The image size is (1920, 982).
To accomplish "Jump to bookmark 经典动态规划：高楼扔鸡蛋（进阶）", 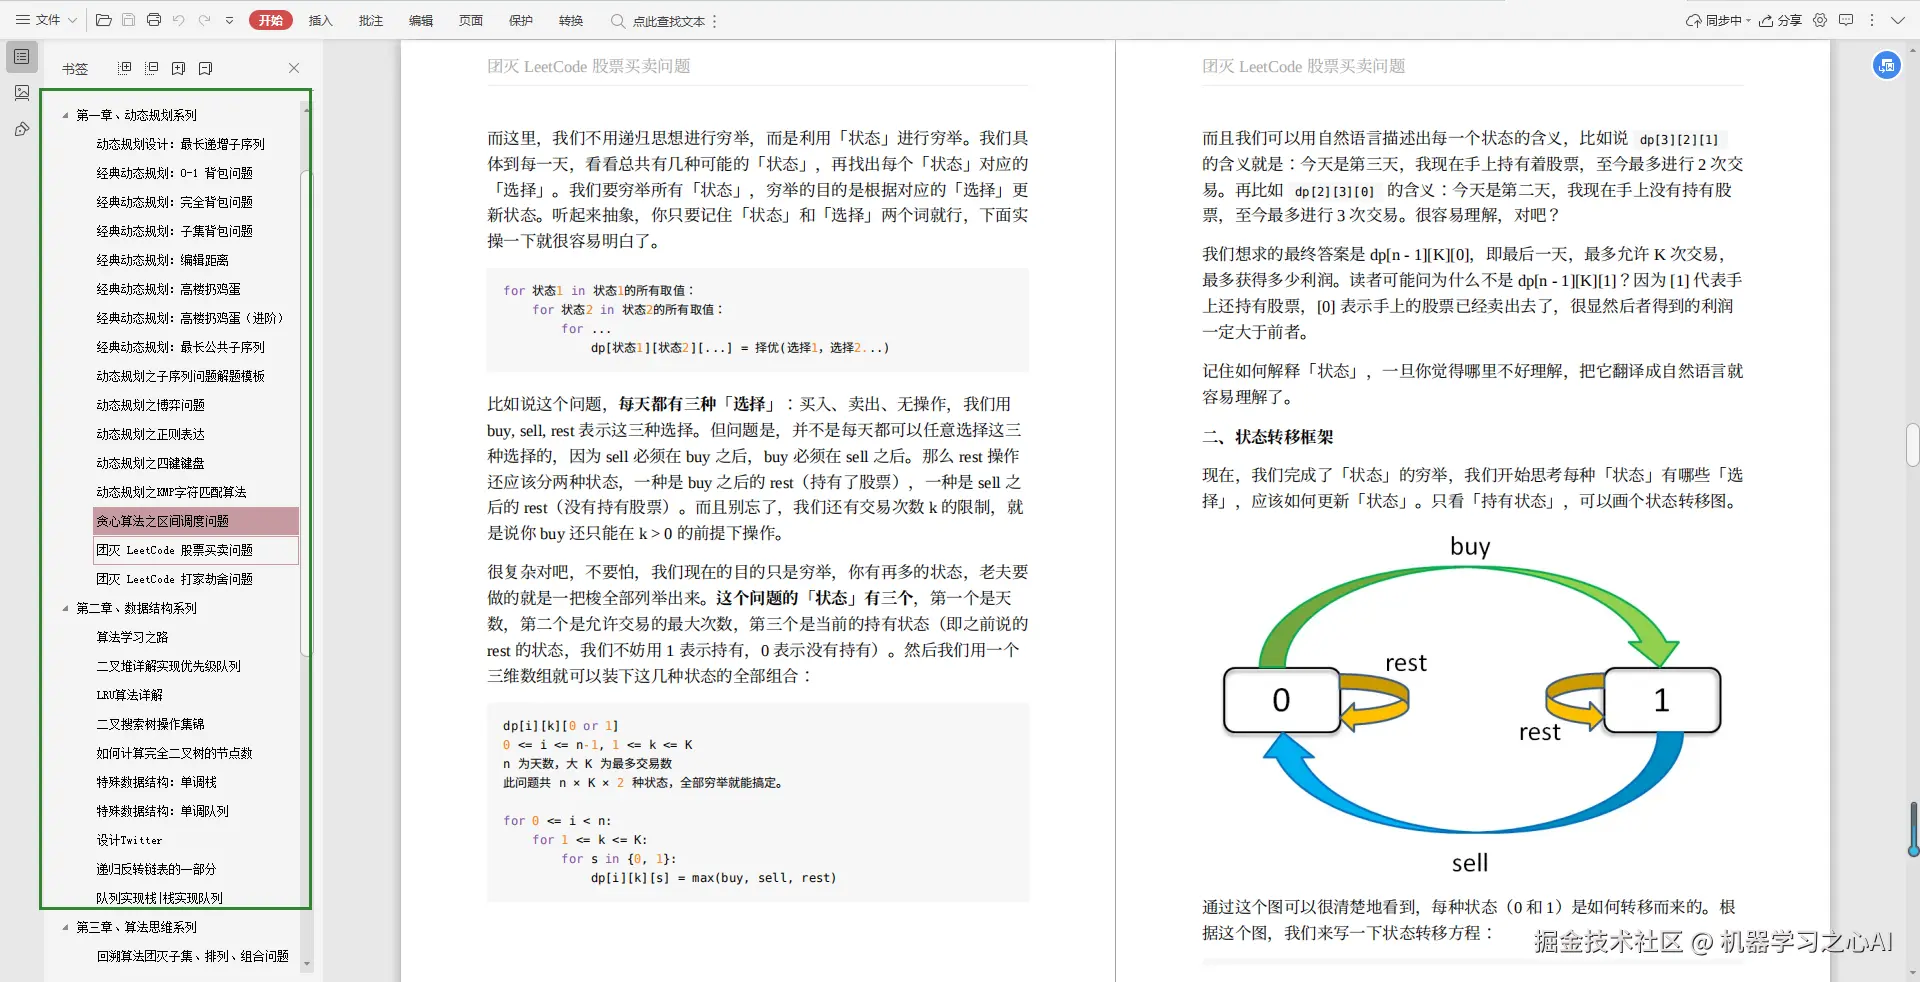I will tap(190, 319).
